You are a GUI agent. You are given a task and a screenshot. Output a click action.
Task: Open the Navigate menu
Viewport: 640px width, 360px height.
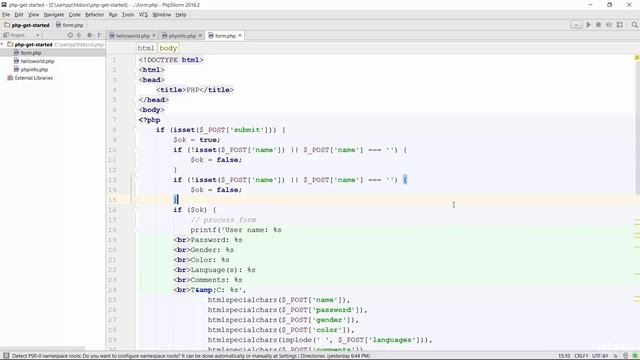click(54, 15)
